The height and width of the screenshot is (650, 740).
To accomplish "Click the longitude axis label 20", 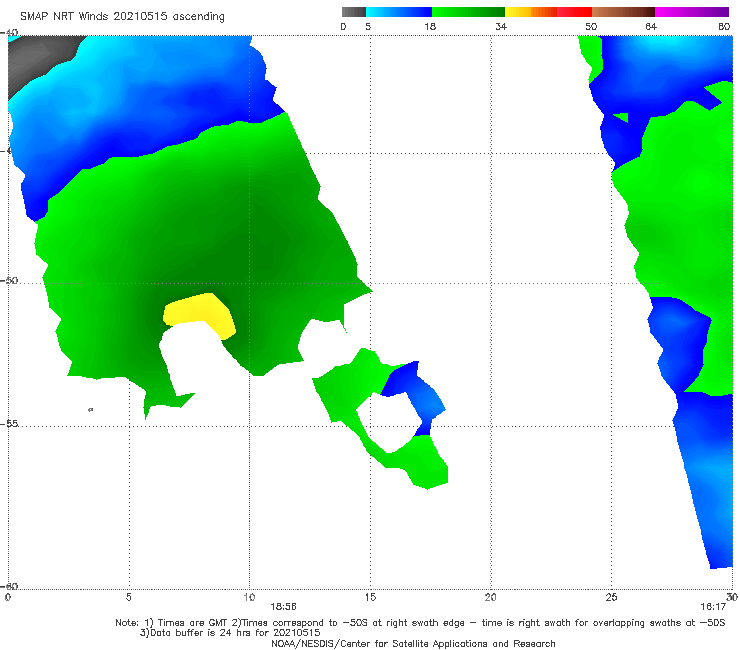I will 491,597.
